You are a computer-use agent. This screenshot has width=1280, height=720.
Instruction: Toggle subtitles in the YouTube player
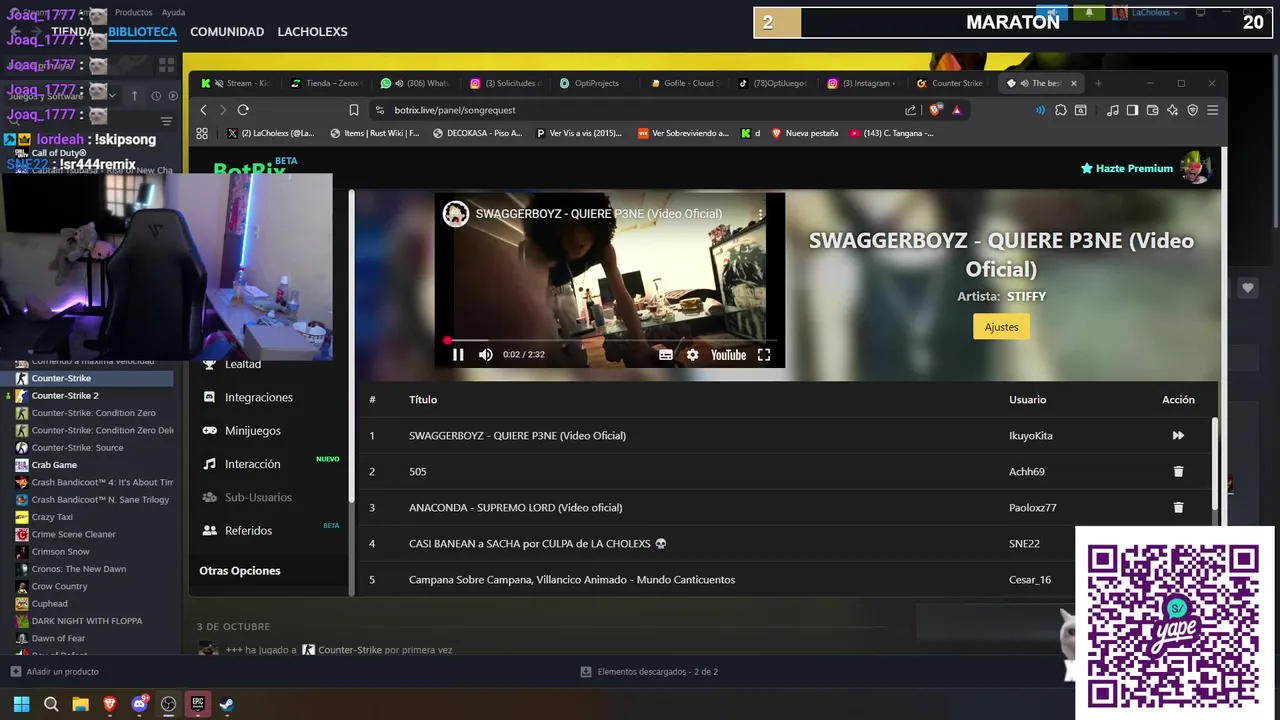(666, 355)
